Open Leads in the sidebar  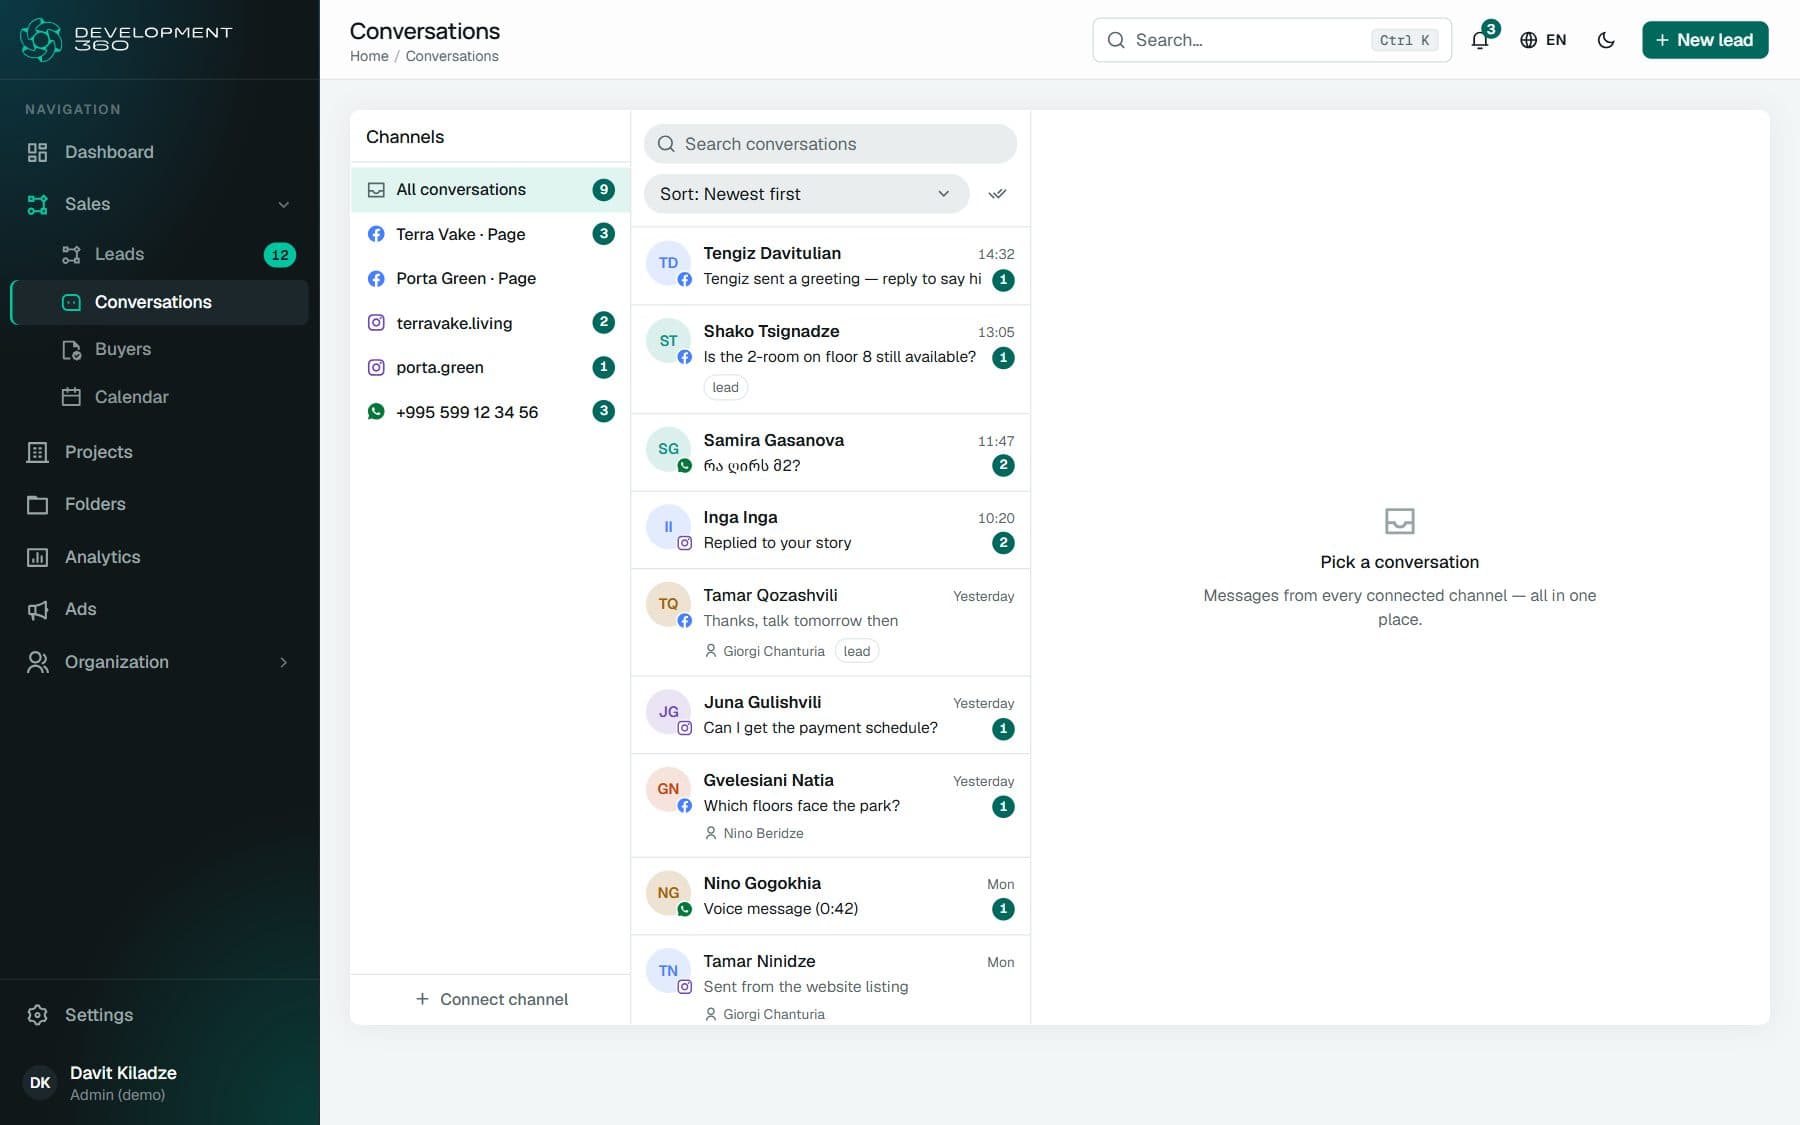point(160,254)
